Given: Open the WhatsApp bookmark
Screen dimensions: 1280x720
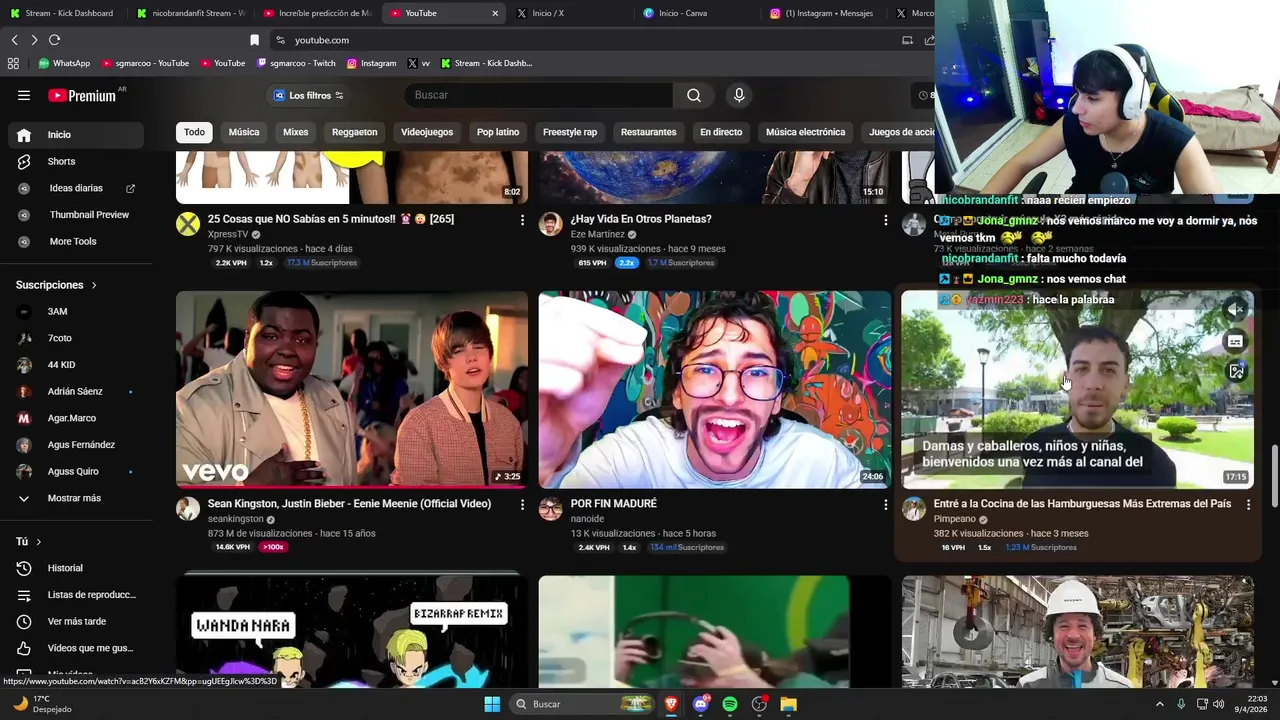Looking at the screenshot, I should (x=64, y=63).
